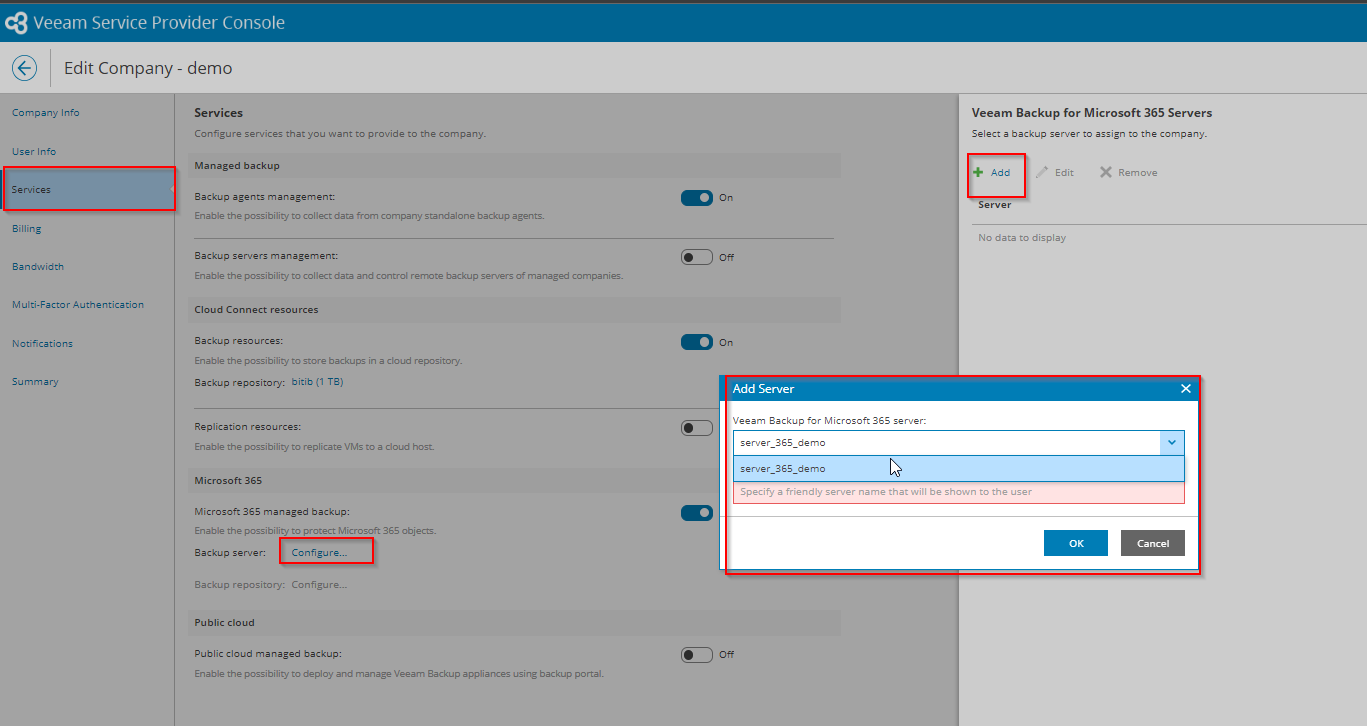The height and width of the screenshot is (726, 1367).
Task: Enable Backup servers management toggle
Action: [697, 257]
